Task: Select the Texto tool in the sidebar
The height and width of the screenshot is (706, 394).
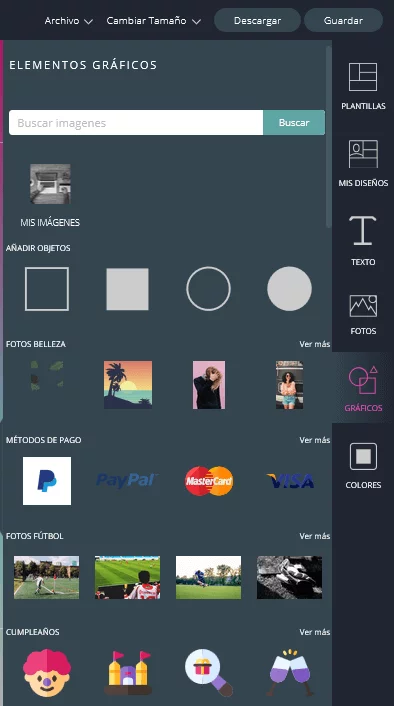Action: pos(363,241)
